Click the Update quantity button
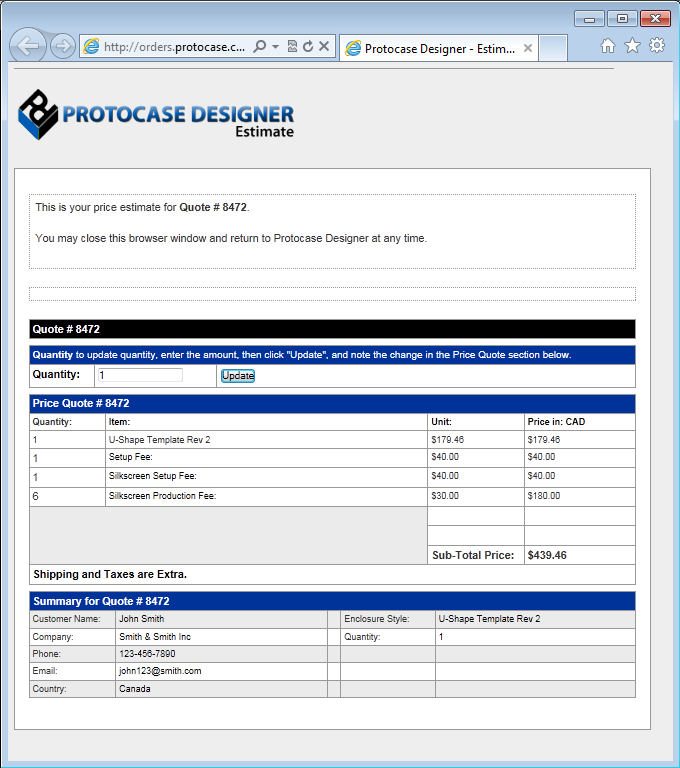680x768 pixels. 238,376
